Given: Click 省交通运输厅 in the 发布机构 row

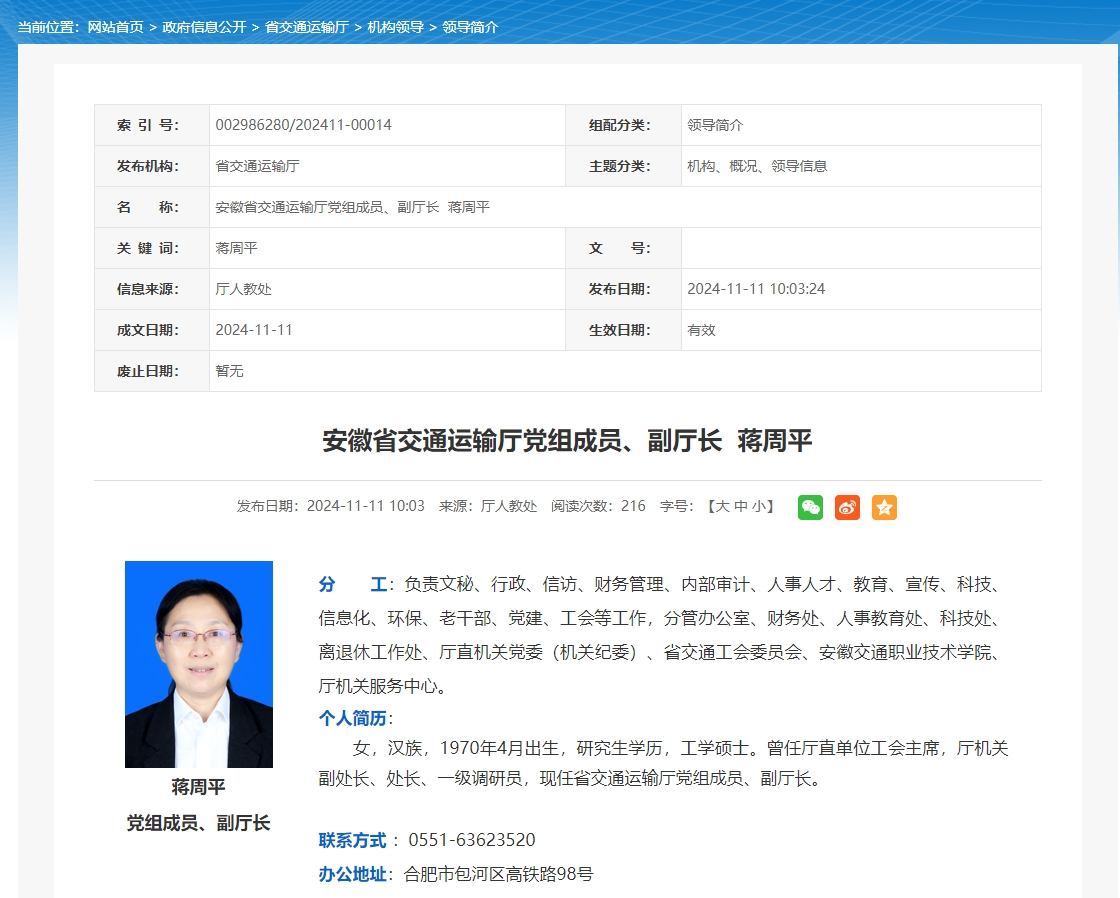Looking at the screenshot, I should coord(257,166).
